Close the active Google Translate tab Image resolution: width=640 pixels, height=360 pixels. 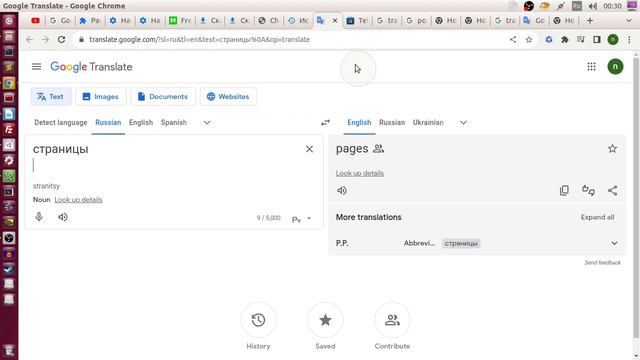[x=335, y=20]
